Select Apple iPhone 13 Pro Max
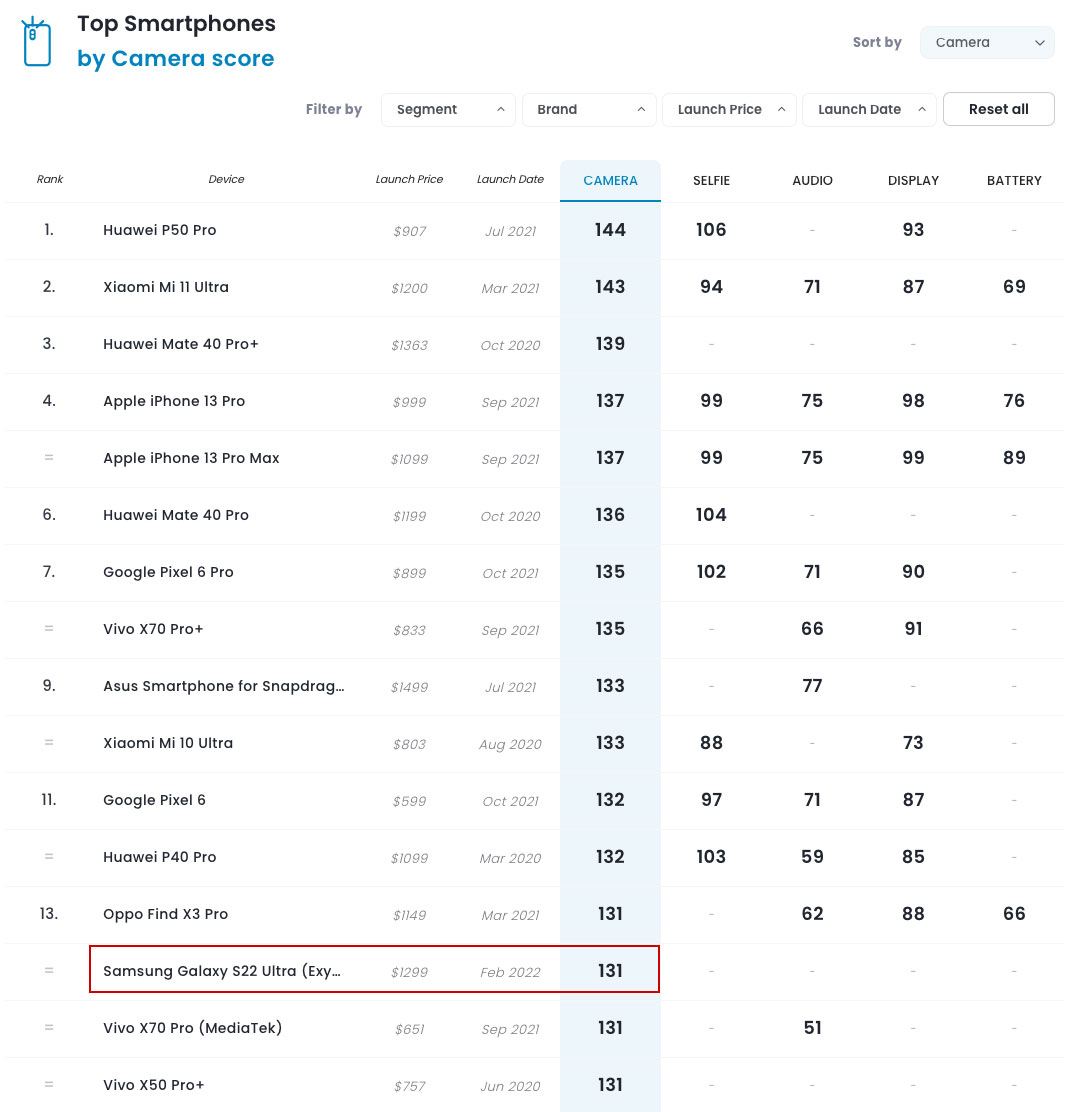 click(191, 458)
